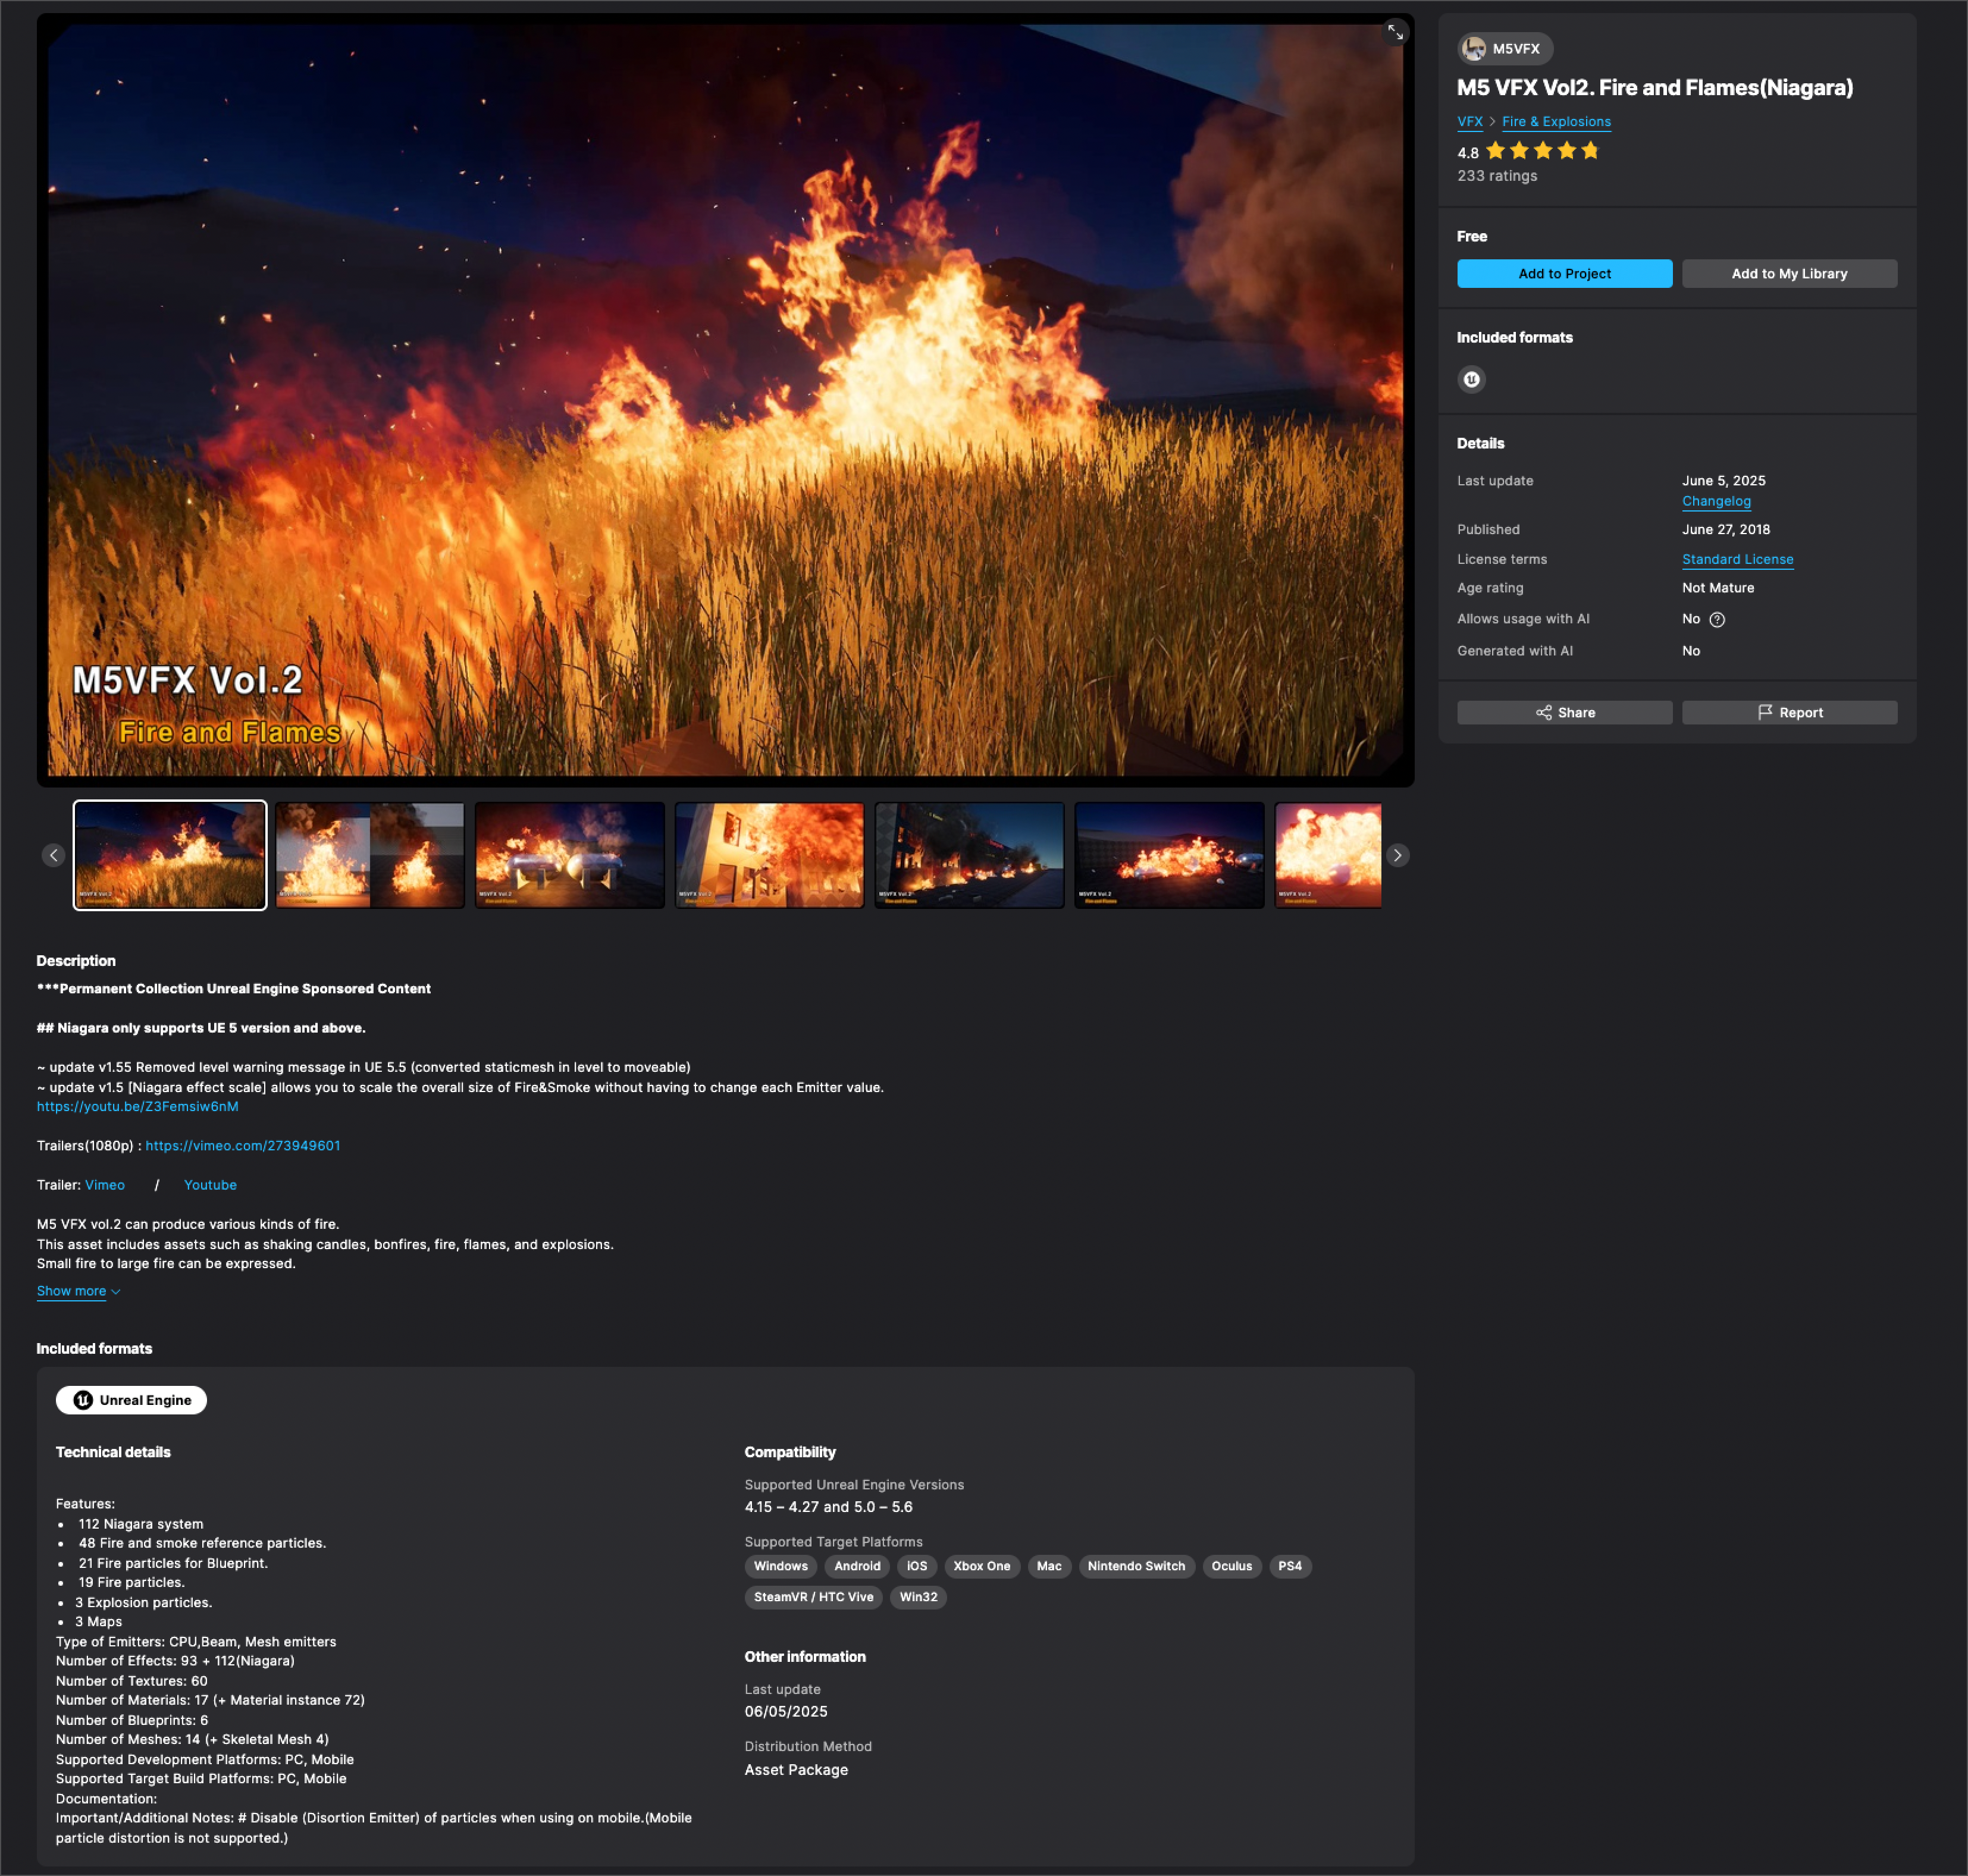
Task: Select the seventh explosion thumbnail
Action: pyautogui.click(x=1328, y=855)
